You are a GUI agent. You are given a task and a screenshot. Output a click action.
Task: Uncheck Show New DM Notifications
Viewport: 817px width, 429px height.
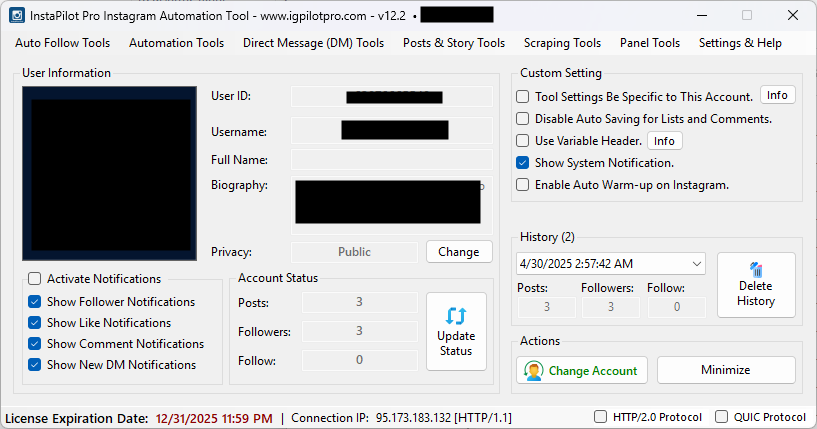point(34,365)
